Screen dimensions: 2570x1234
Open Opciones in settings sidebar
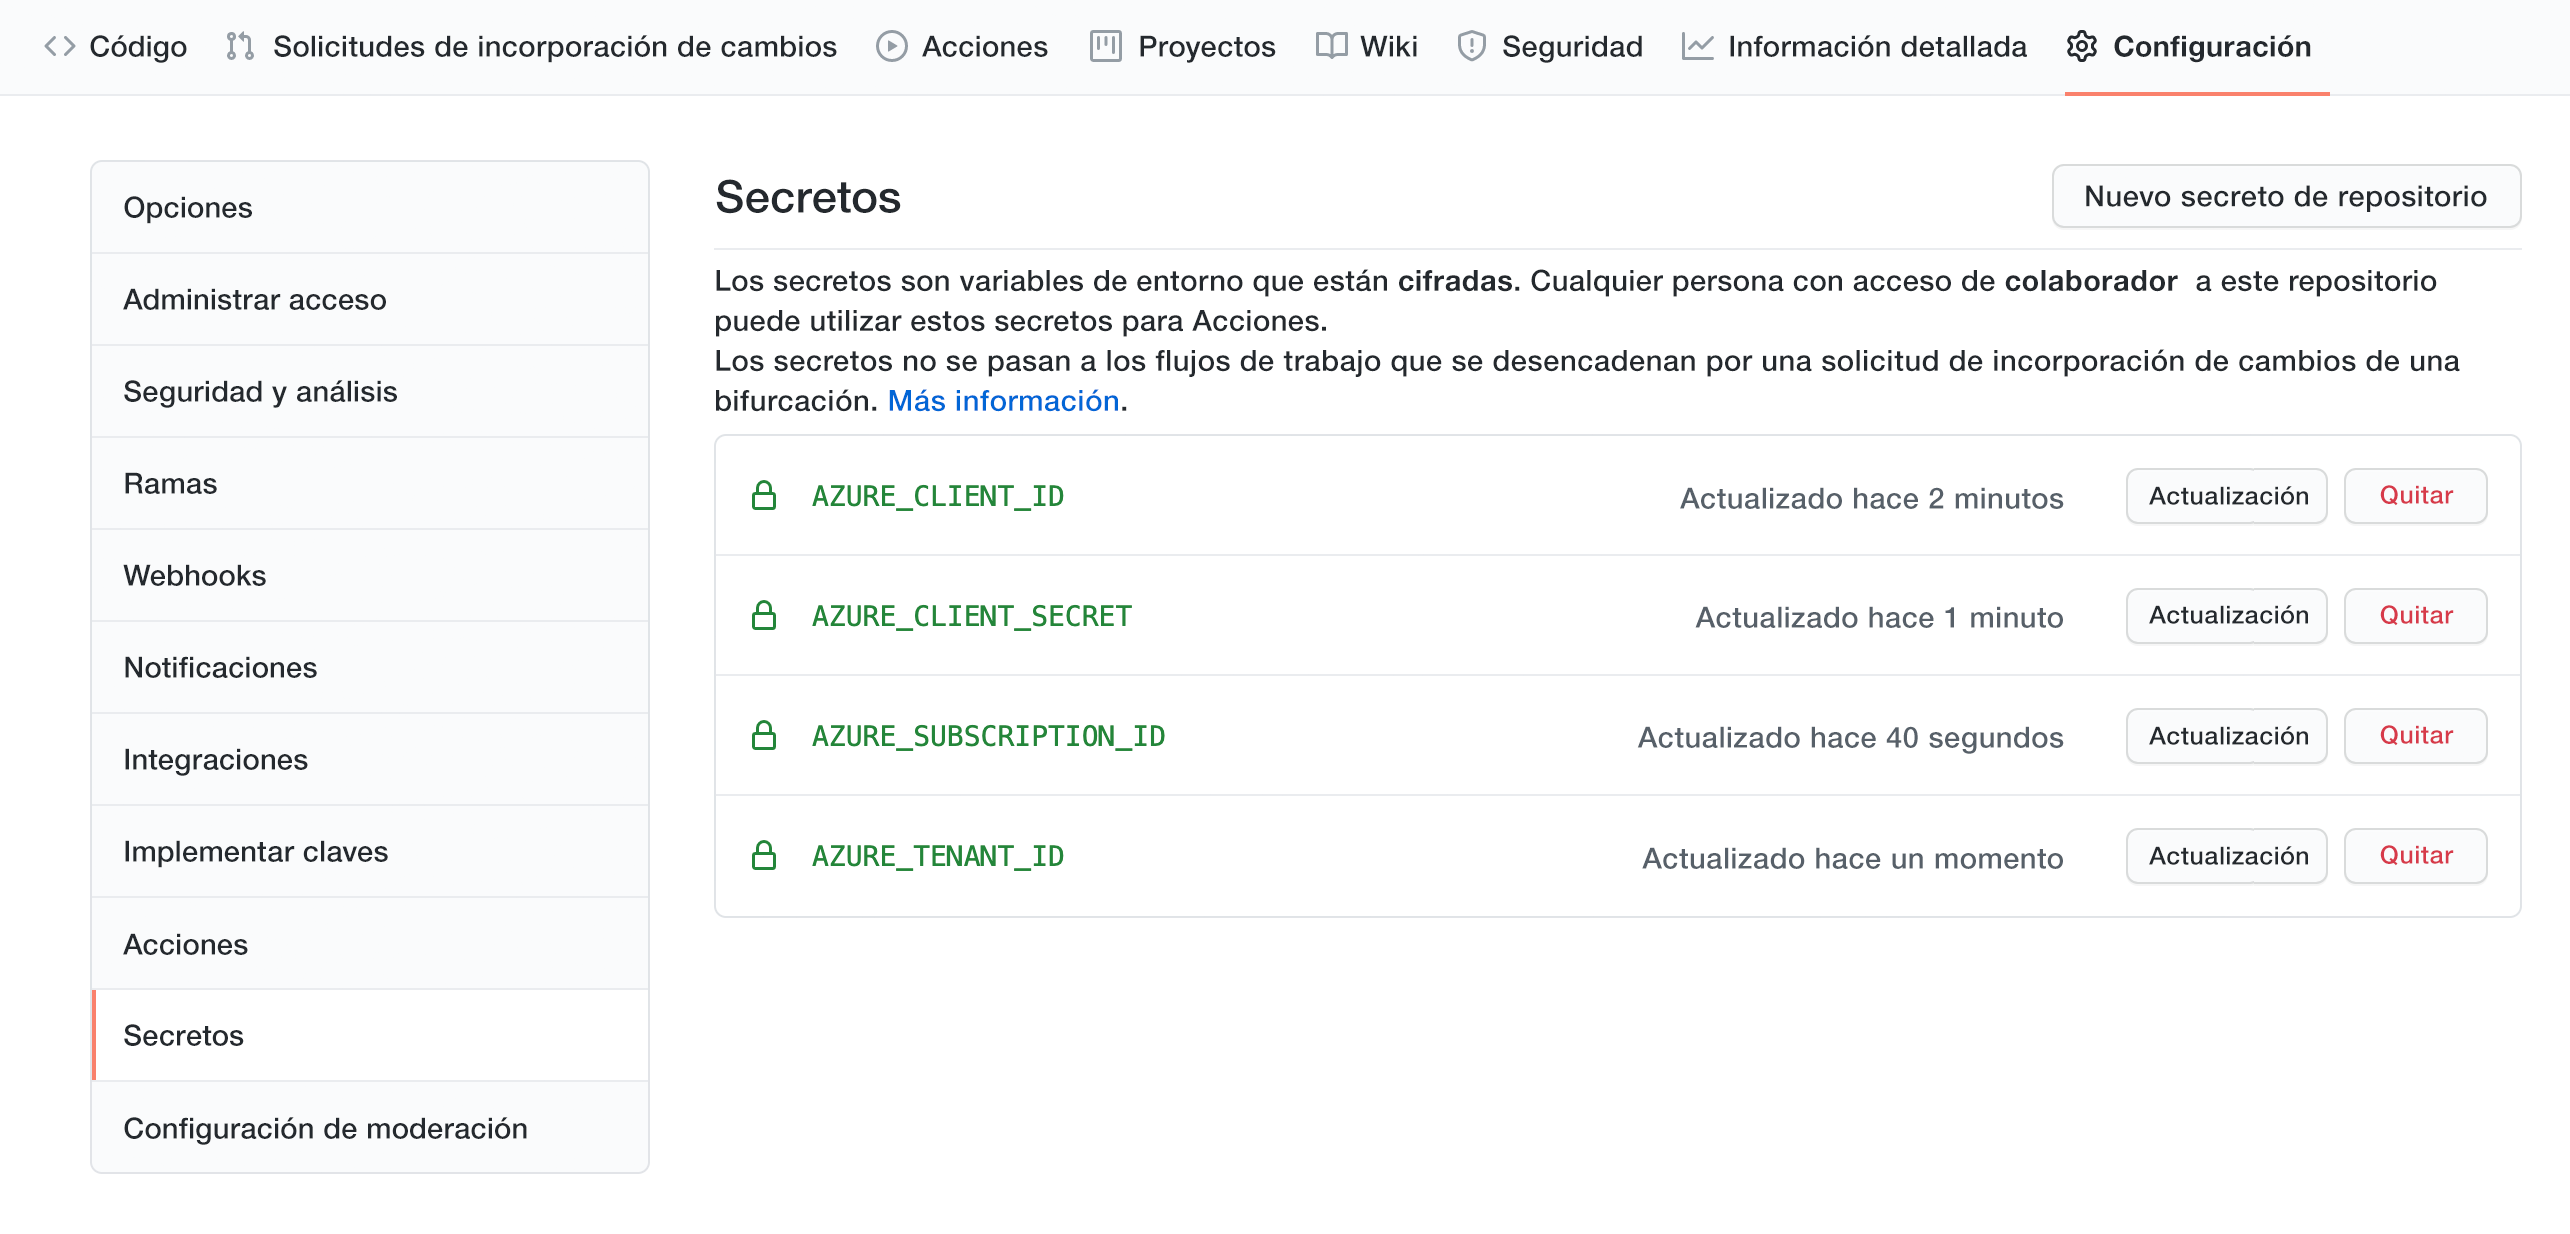pyautogui.click(x=370, y=207)
